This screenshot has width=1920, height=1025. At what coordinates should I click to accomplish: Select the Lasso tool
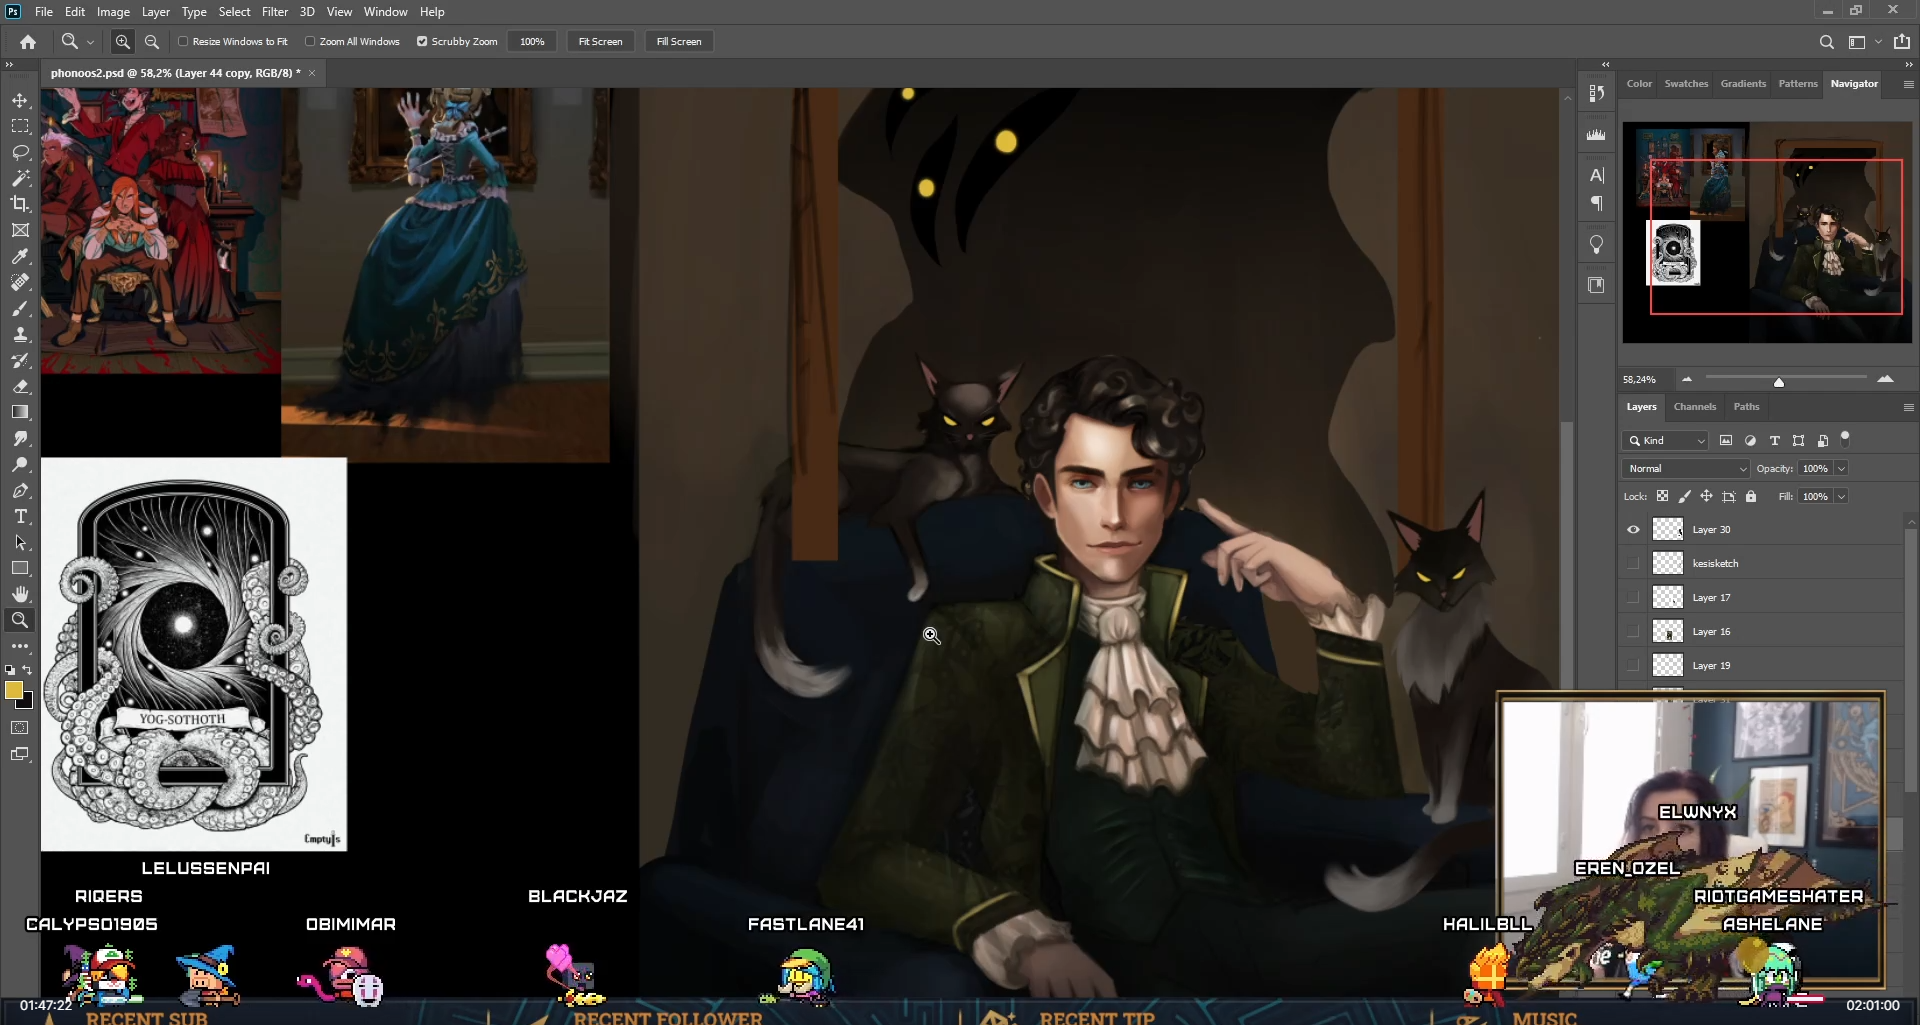click(x=20, y=152)
